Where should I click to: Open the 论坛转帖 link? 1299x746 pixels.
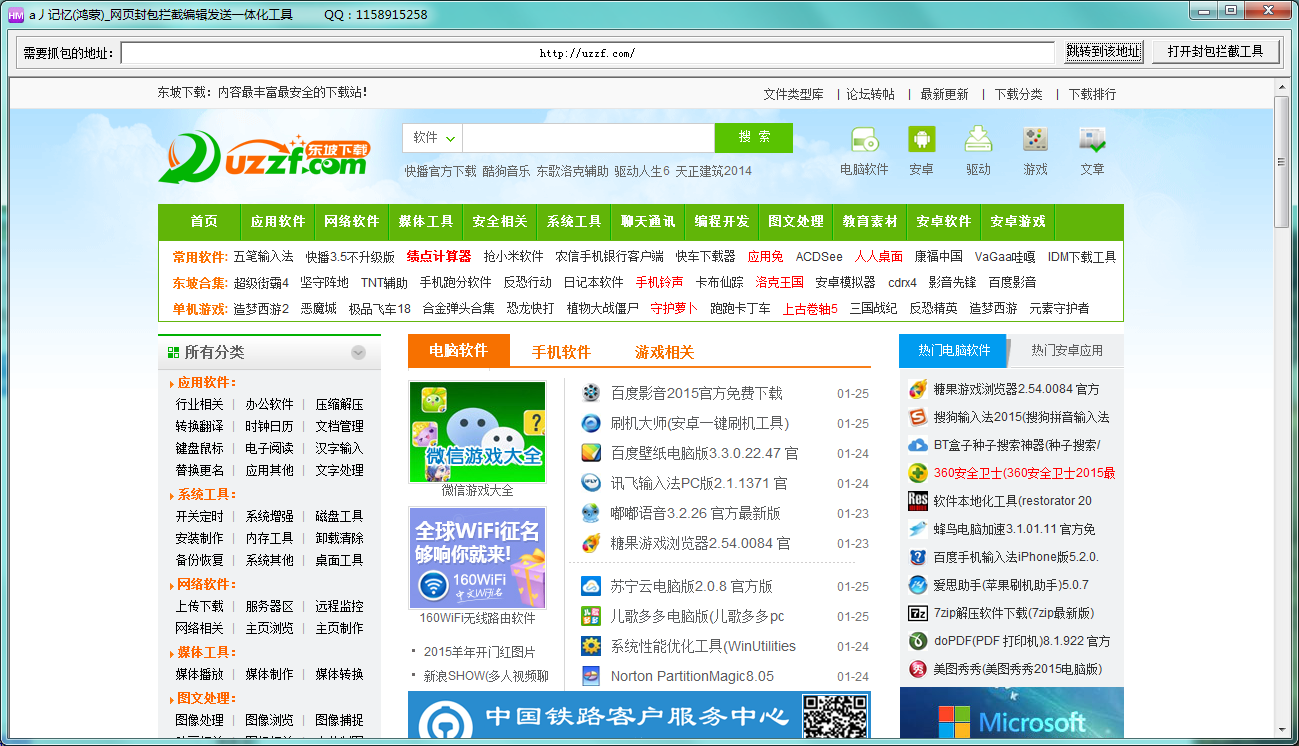tap(870, 94)
